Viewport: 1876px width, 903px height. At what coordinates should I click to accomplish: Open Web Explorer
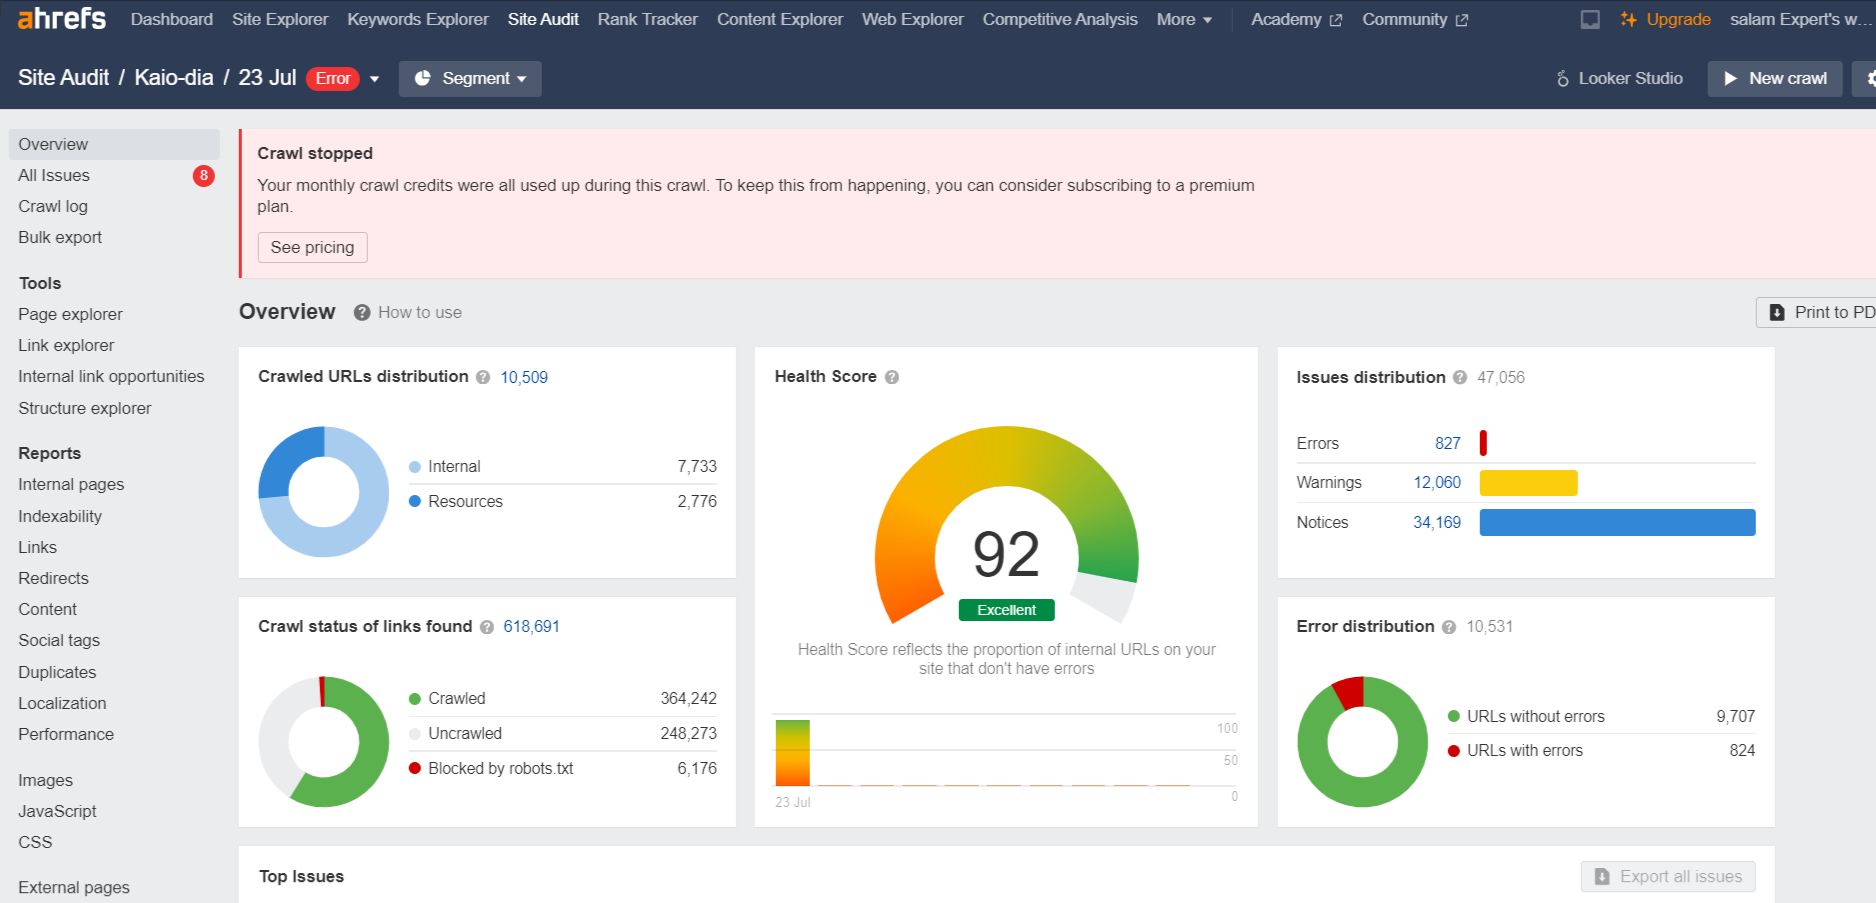pos(913,19)
